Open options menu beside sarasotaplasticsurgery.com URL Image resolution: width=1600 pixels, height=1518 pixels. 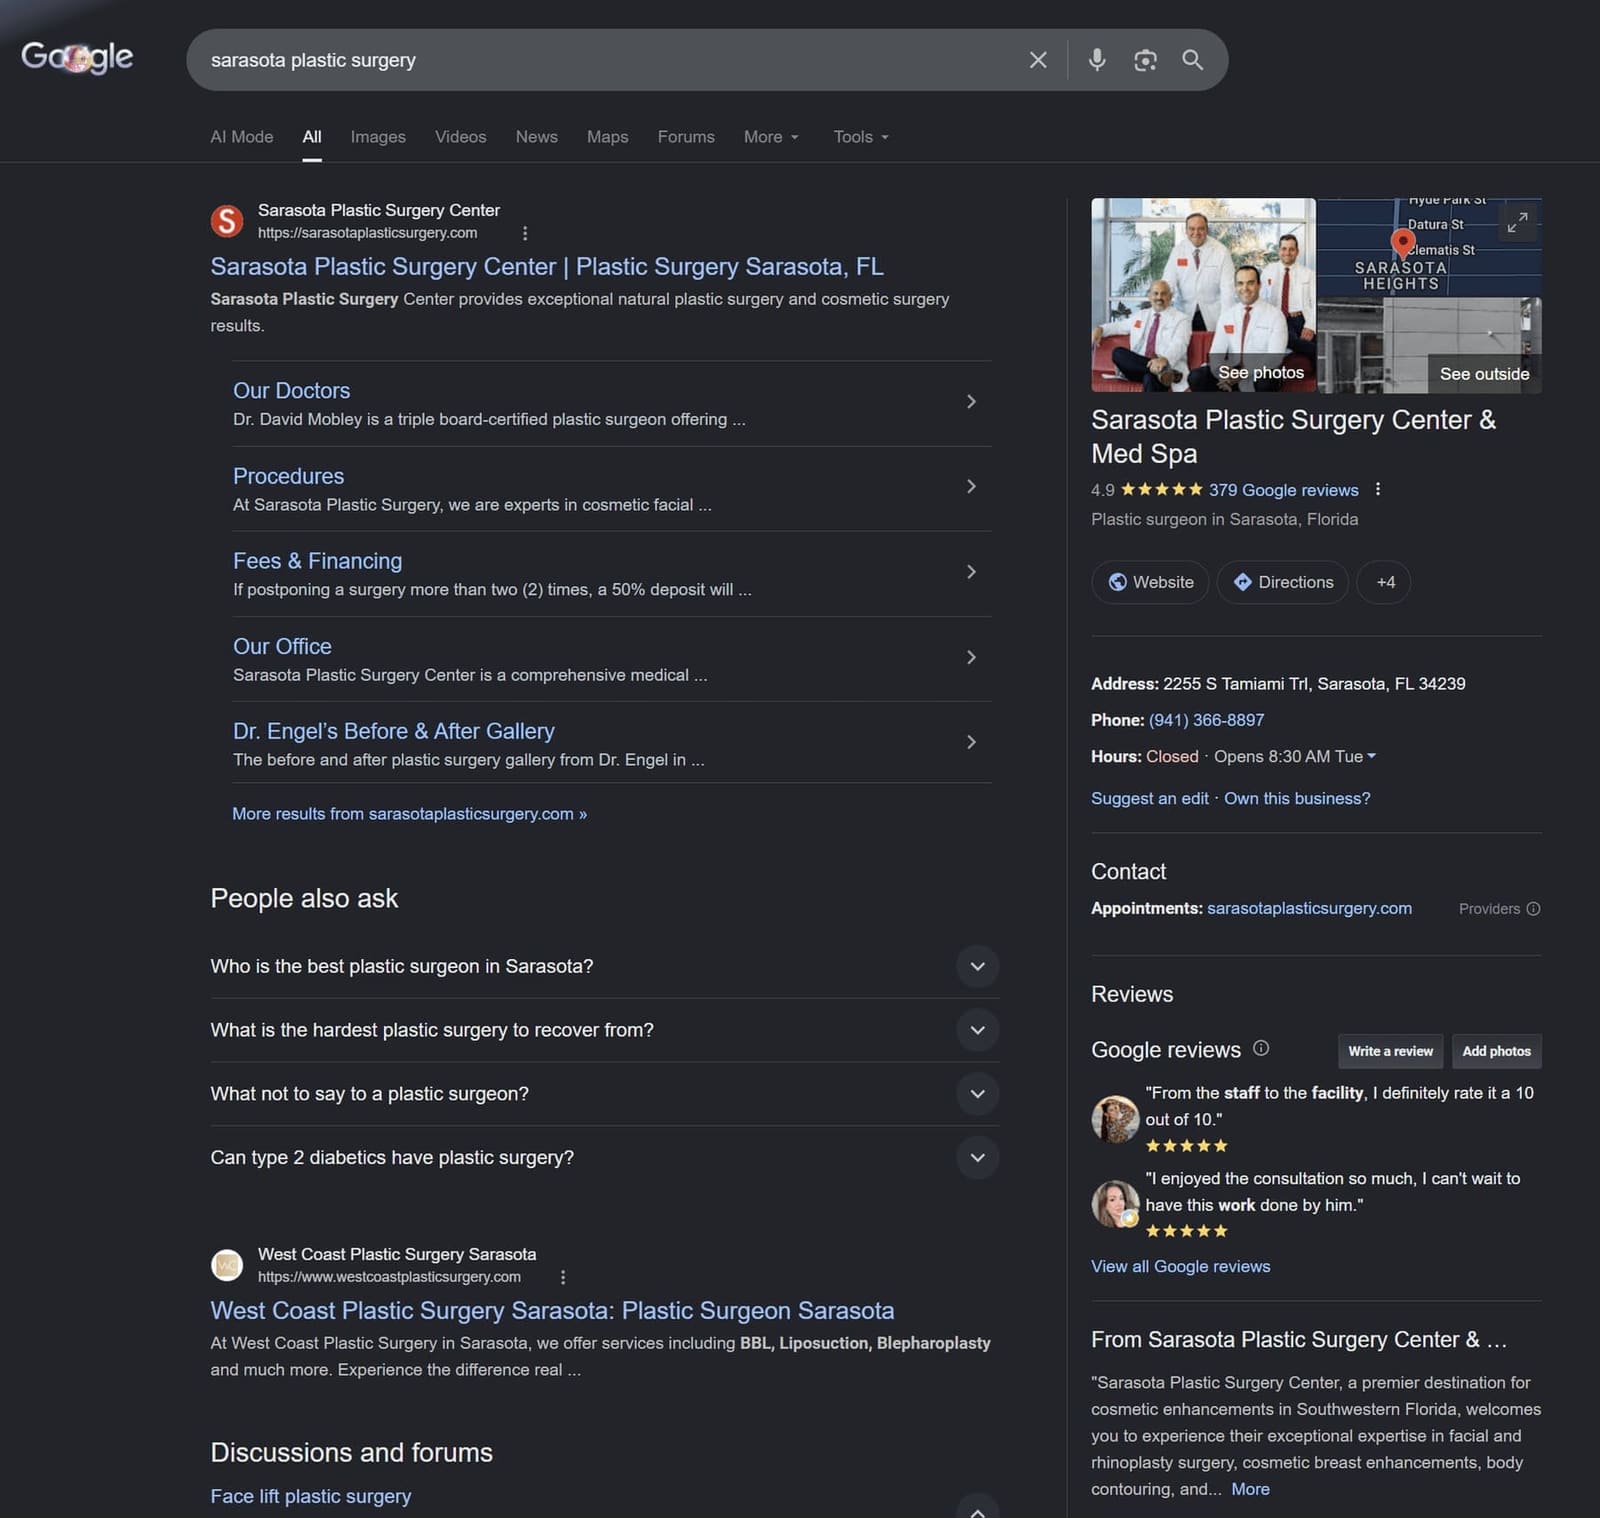(x=525, y=233)
